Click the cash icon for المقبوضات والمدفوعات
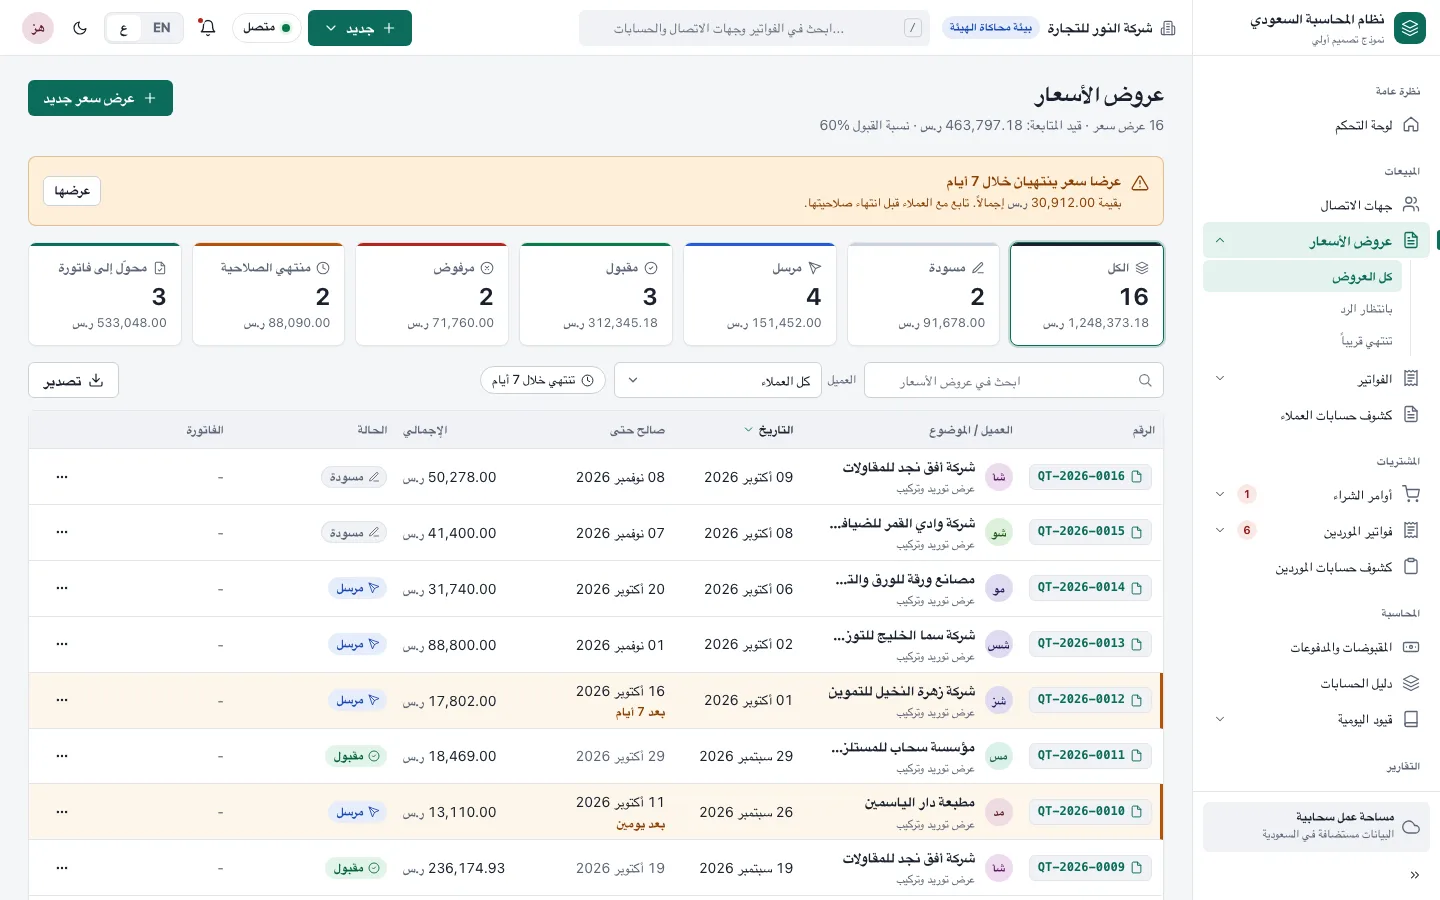The width and height of the screenshot is (1440, 900). pyautogui.click(x=1411, y=647)
